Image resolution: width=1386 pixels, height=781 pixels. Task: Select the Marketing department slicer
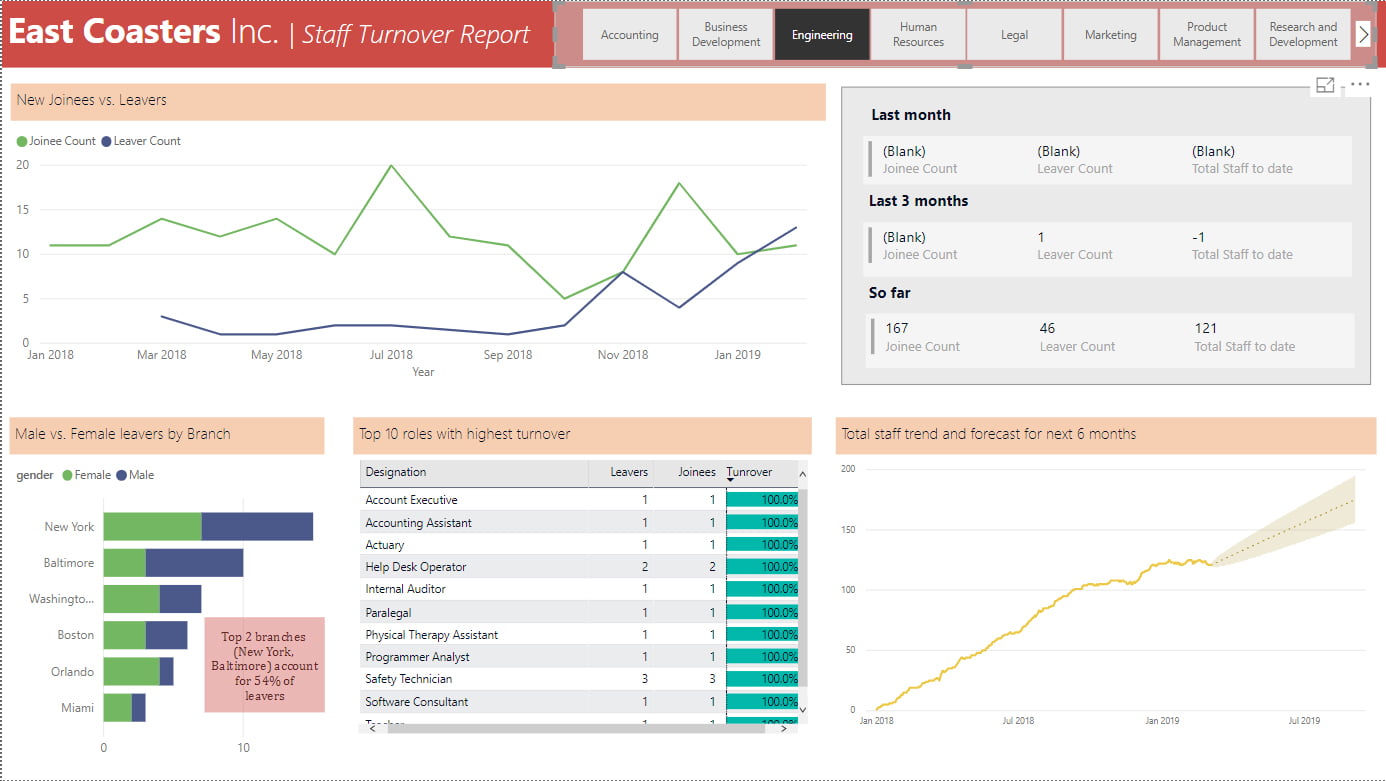click(1110, 35)
